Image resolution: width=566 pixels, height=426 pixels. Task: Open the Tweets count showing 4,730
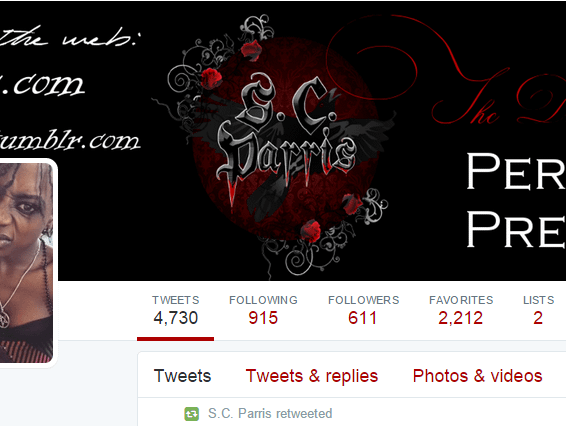coord(175,311)
